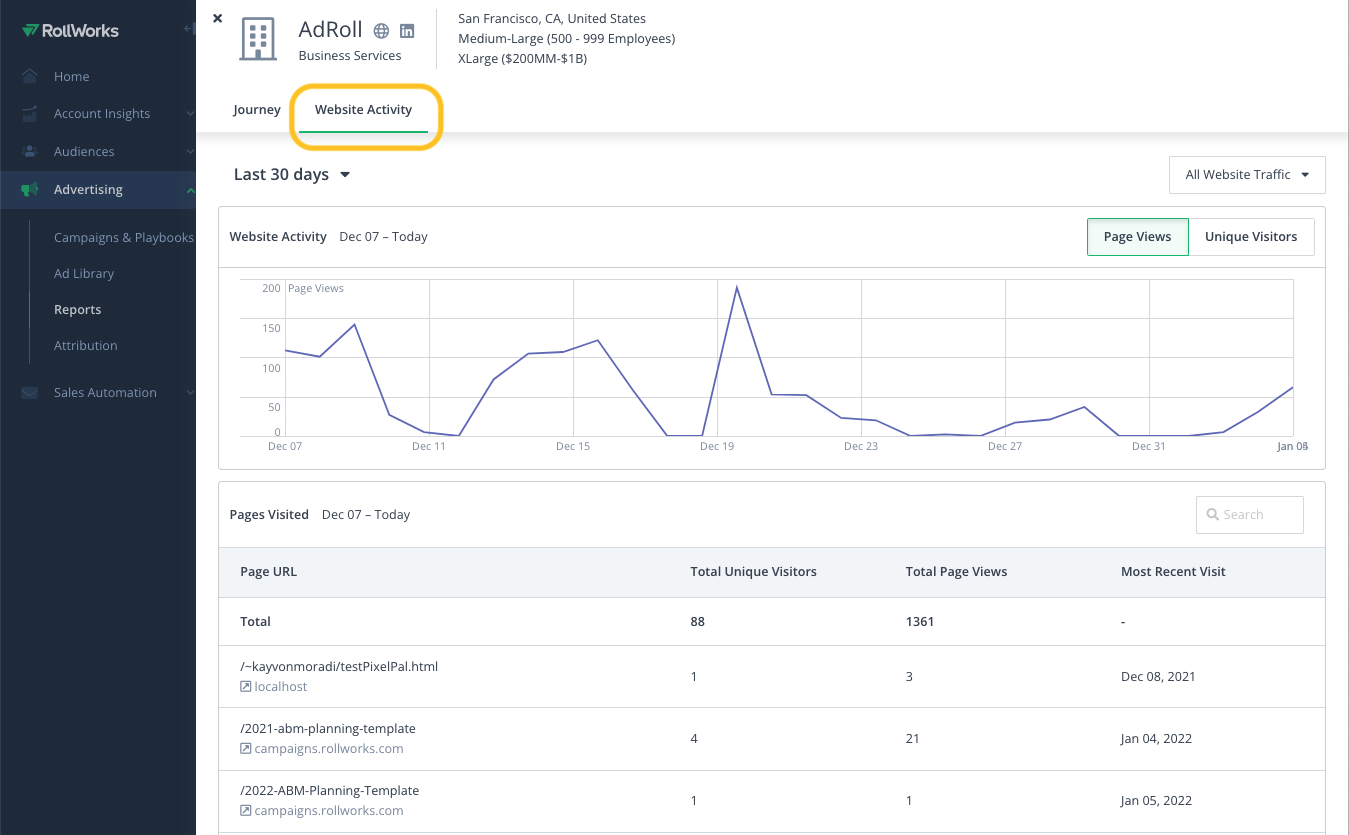Viewport: 1349px width, 835px height.
Task: Click /~kayvonmoradi/testPixelPal.html page URL
Action: coord(339,667)
